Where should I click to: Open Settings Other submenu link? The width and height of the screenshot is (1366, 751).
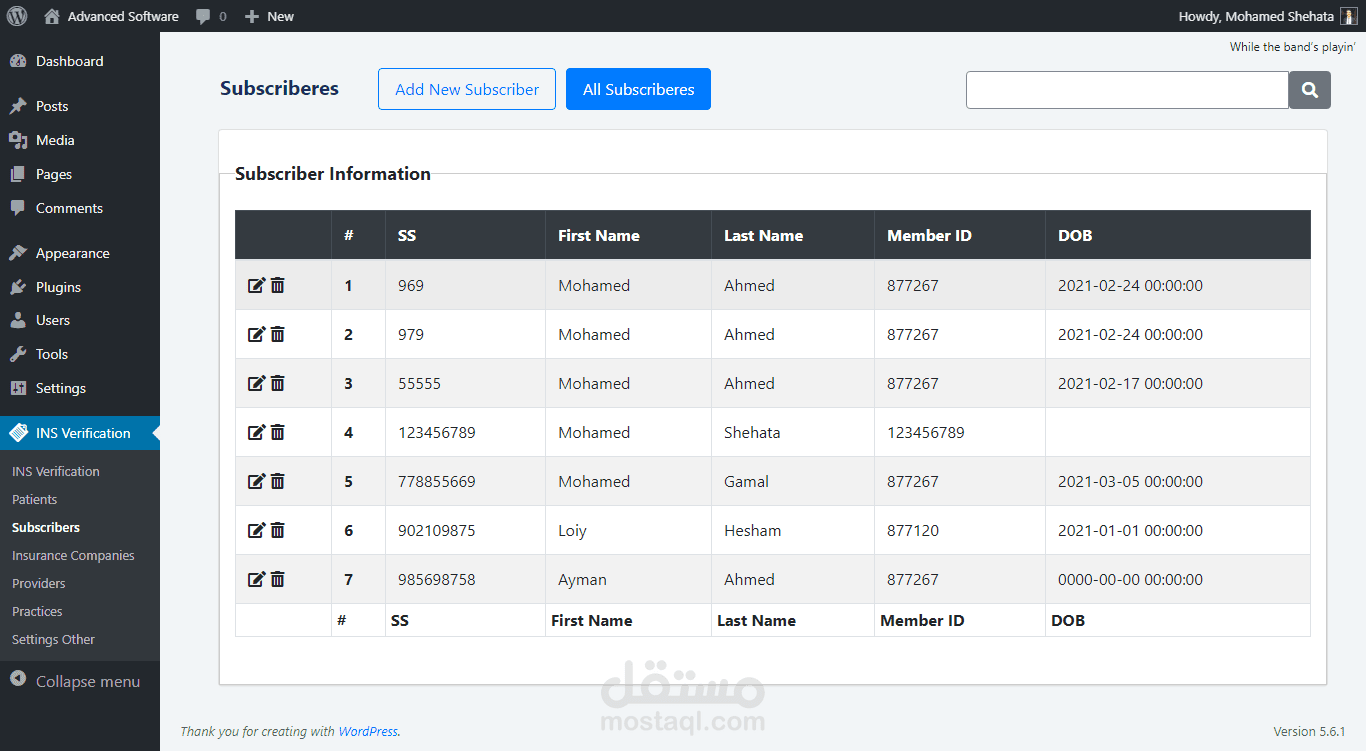coord(54,639)
